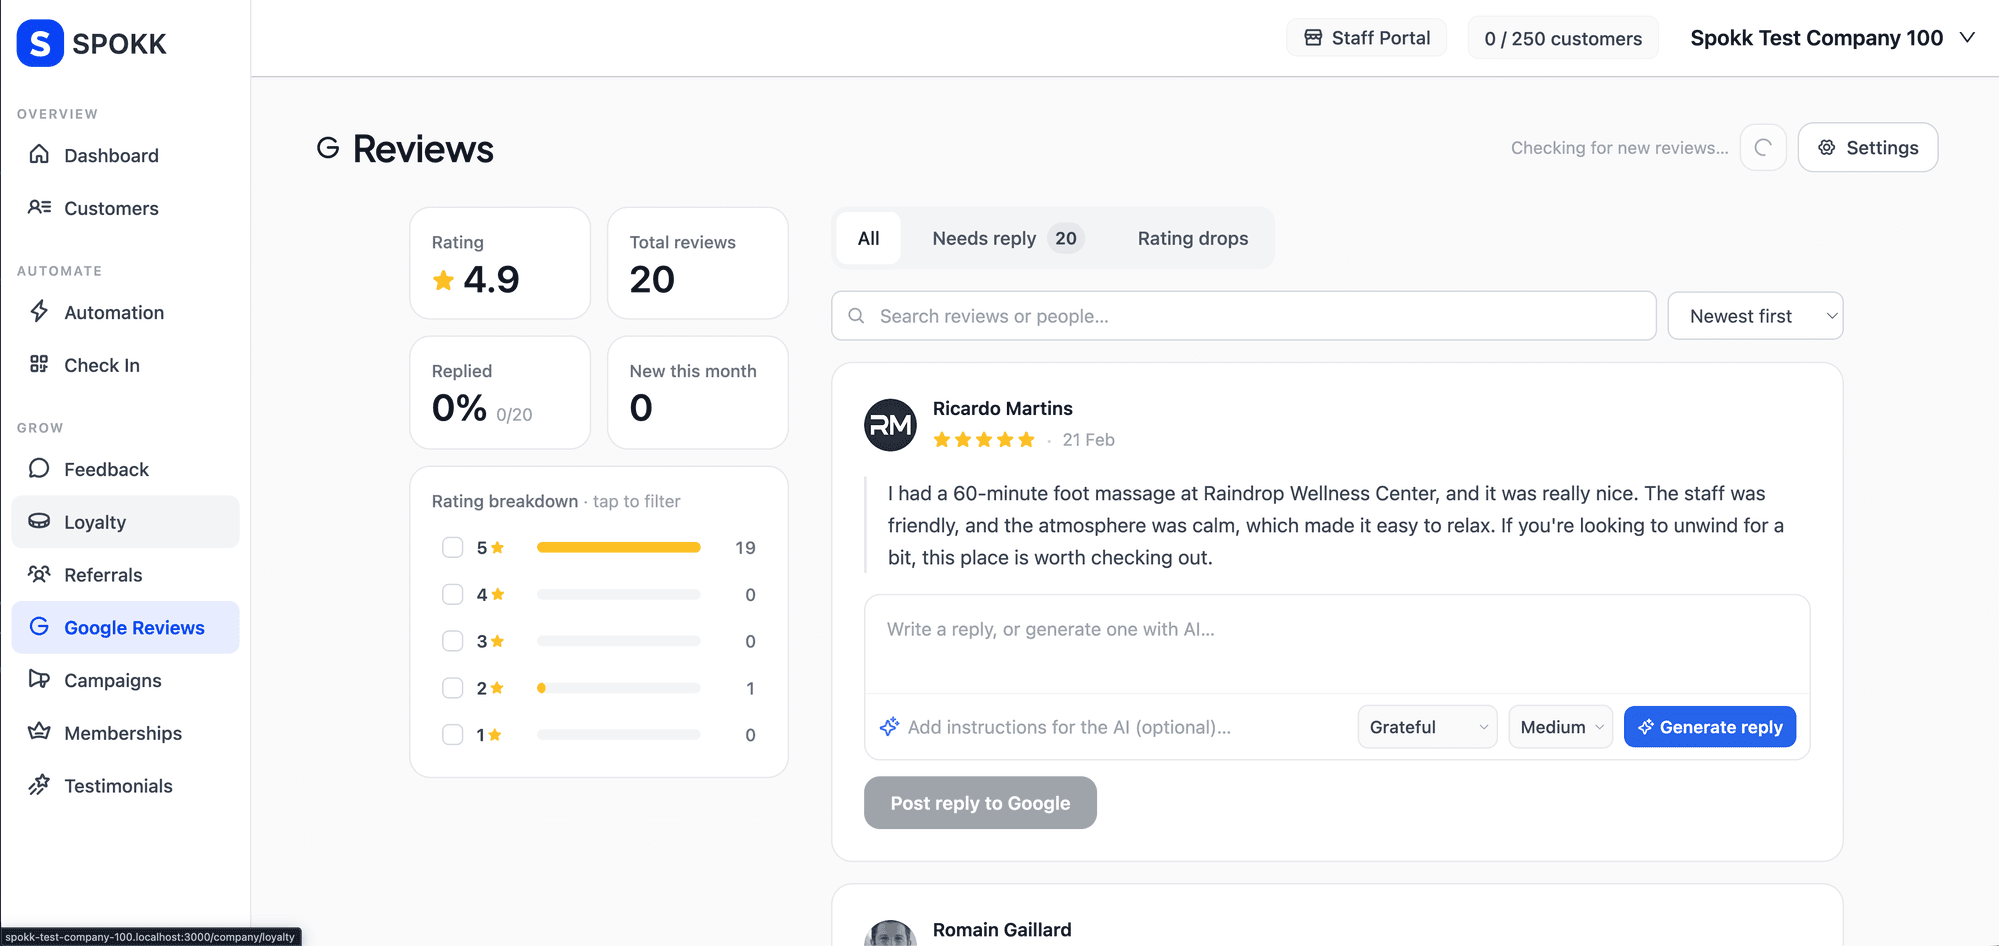
Task: Click the Loyalty coin icon
Action: coord(39,521)
